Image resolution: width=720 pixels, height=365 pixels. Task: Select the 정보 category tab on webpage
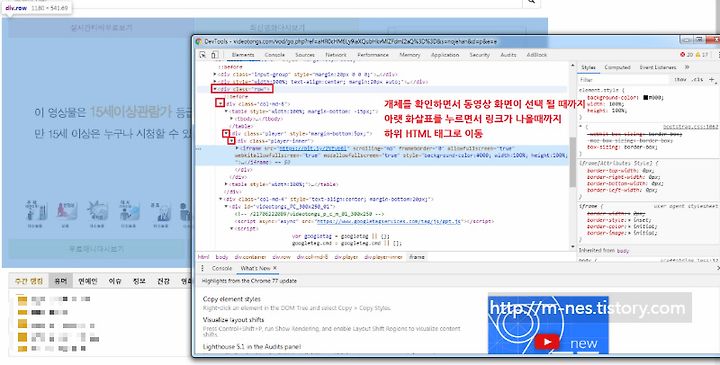[139, 281]
